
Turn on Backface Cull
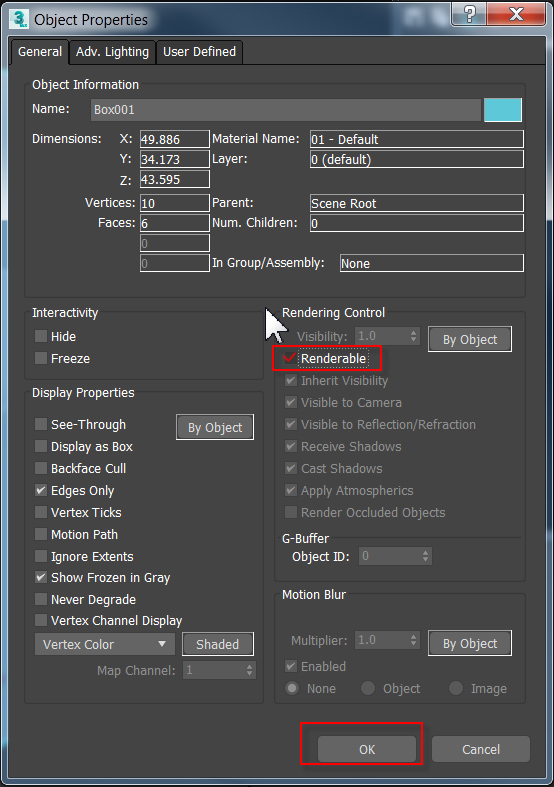pyautogui.click(x=41, y=468)
